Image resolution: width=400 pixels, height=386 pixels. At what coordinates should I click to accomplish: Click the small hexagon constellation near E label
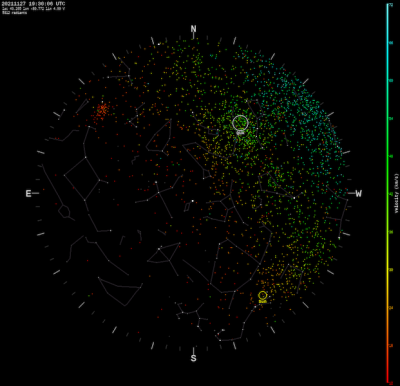(x=64, y=211)
